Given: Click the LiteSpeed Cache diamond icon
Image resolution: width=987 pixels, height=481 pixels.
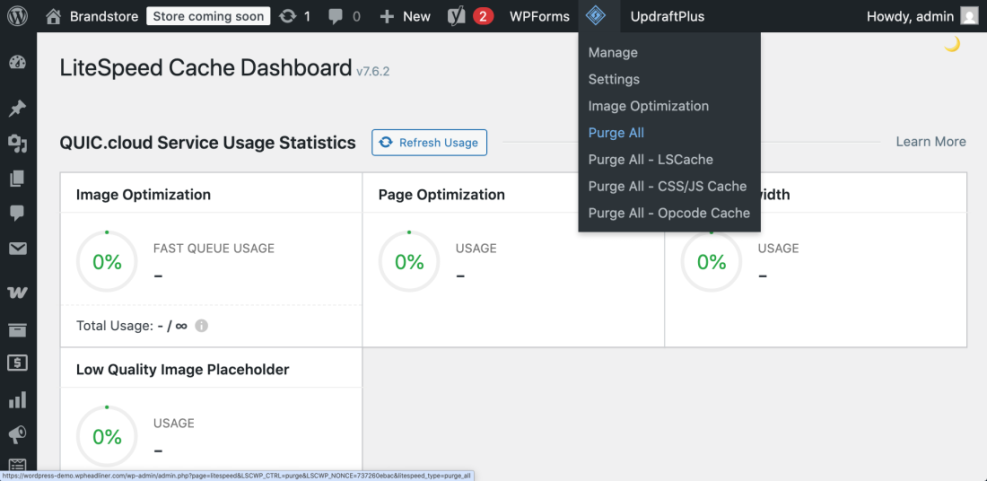Looking at the screenshot, I should [595, 16].
